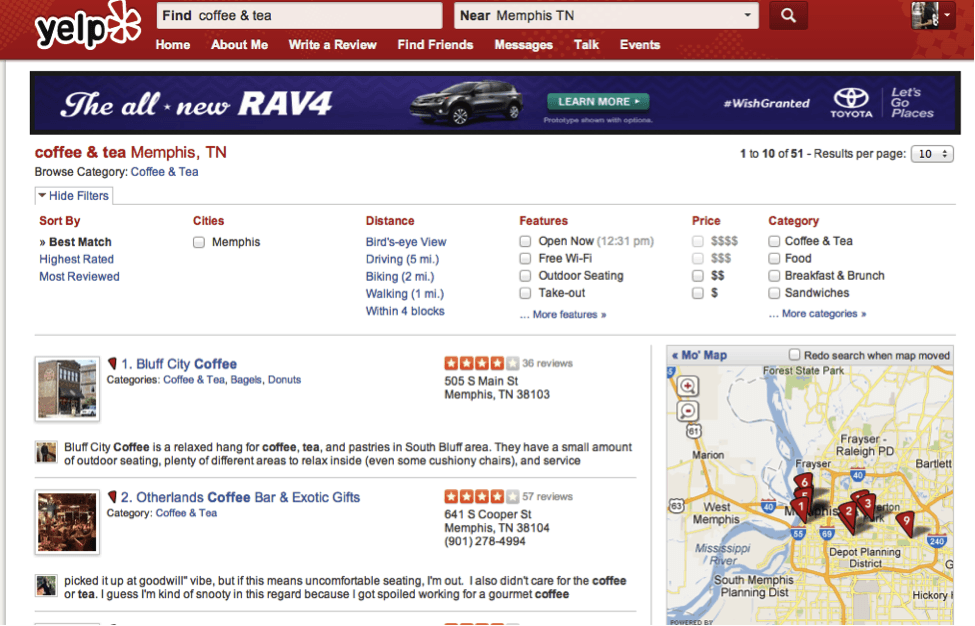975x626 pixels.
Task: Select map pin number 6
Action: coord(803,481)
